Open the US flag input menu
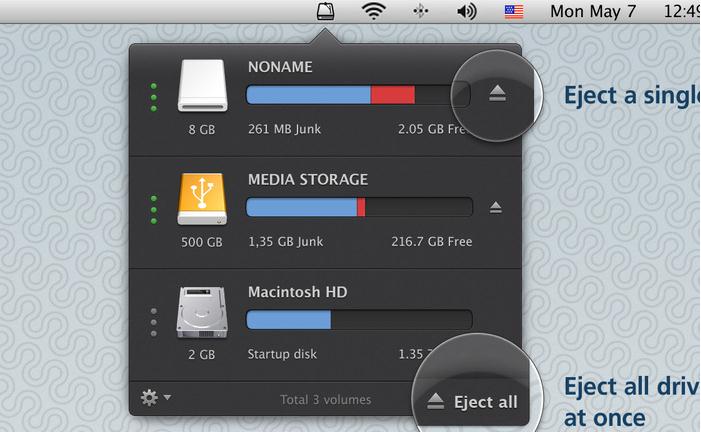Image resolution: width=701 pixels, height=432 pixels. coord(514,11)
